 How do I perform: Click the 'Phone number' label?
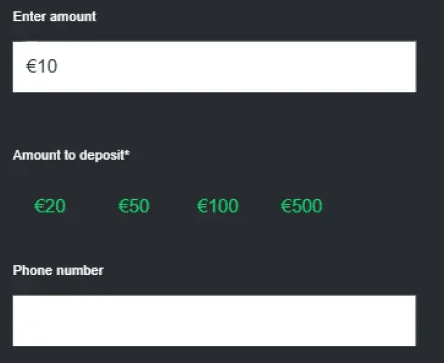pyautogui.click(x=58, y=270)
